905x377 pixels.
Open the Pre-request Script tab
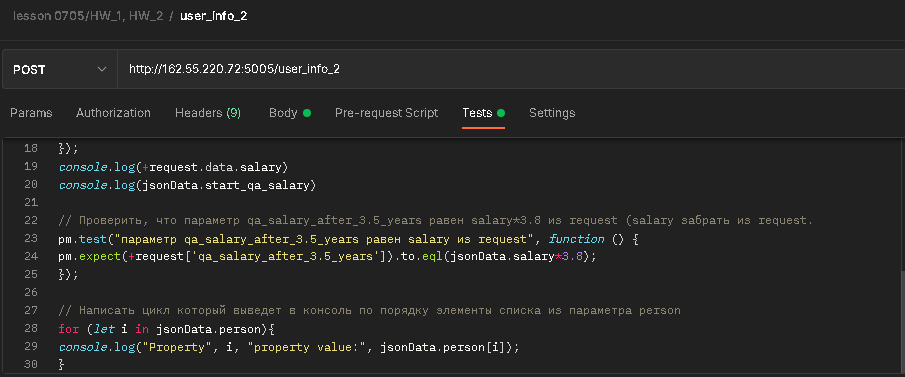coord(387,113)
